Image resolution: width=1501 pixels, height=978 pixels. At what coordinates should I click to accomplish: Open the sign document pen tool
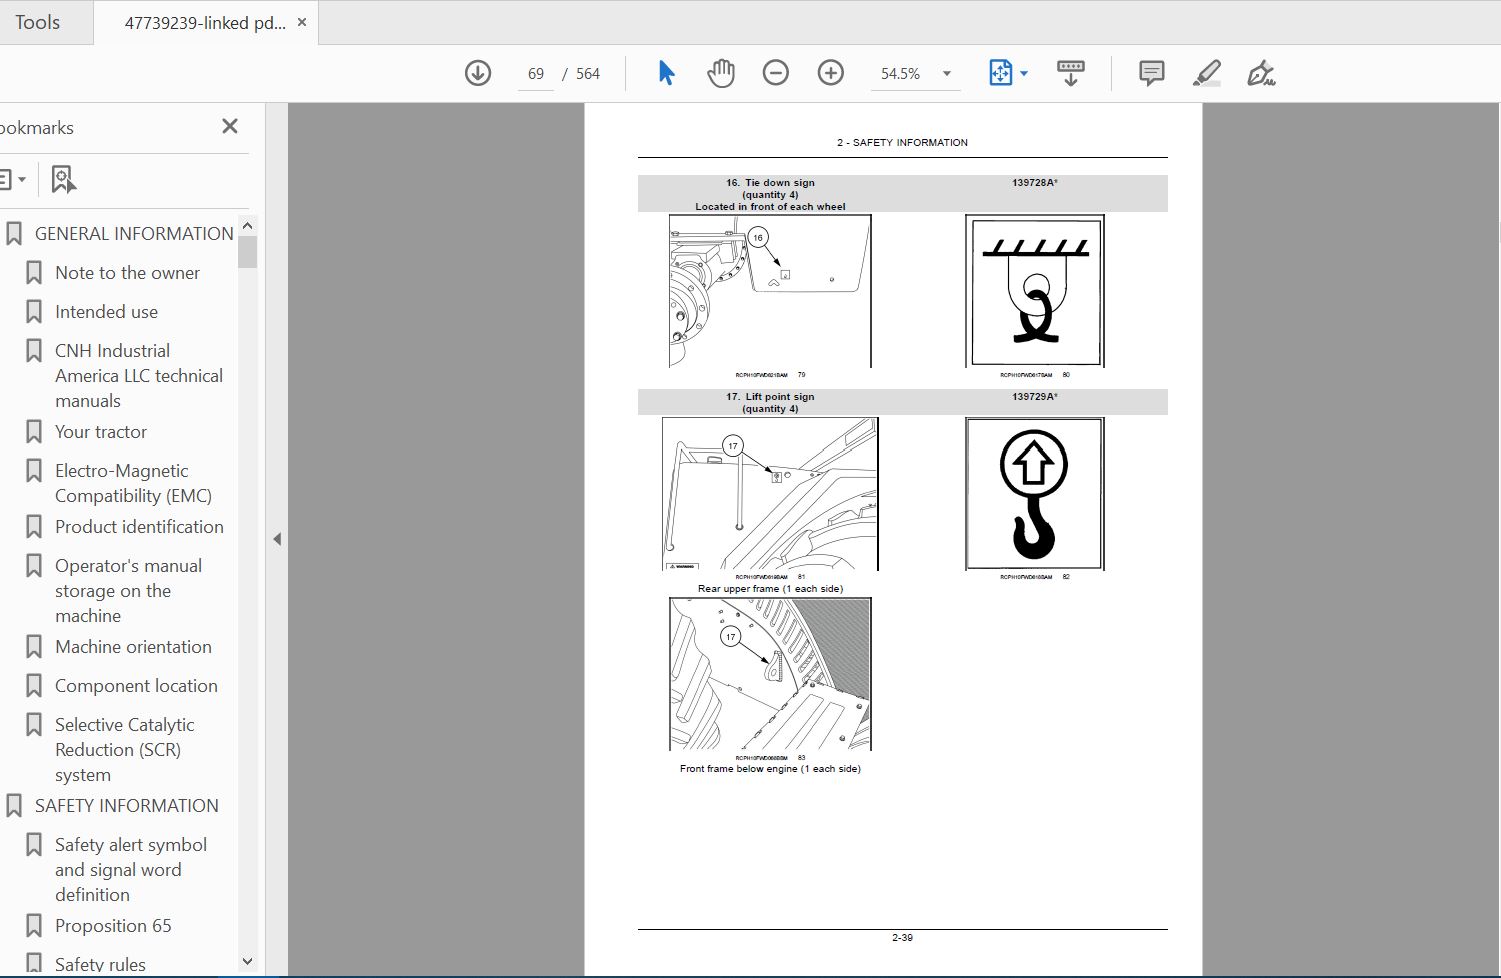point(1261,73)
